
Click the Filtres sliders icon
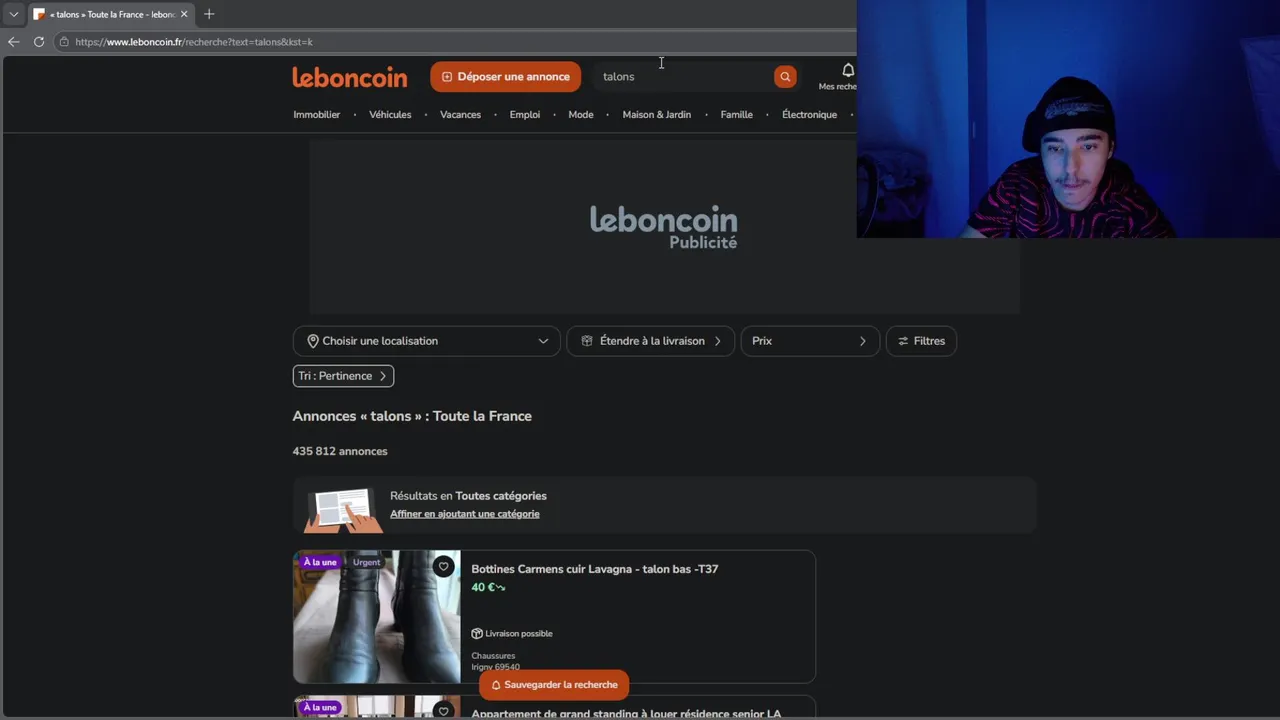click(x=903, y=341)
